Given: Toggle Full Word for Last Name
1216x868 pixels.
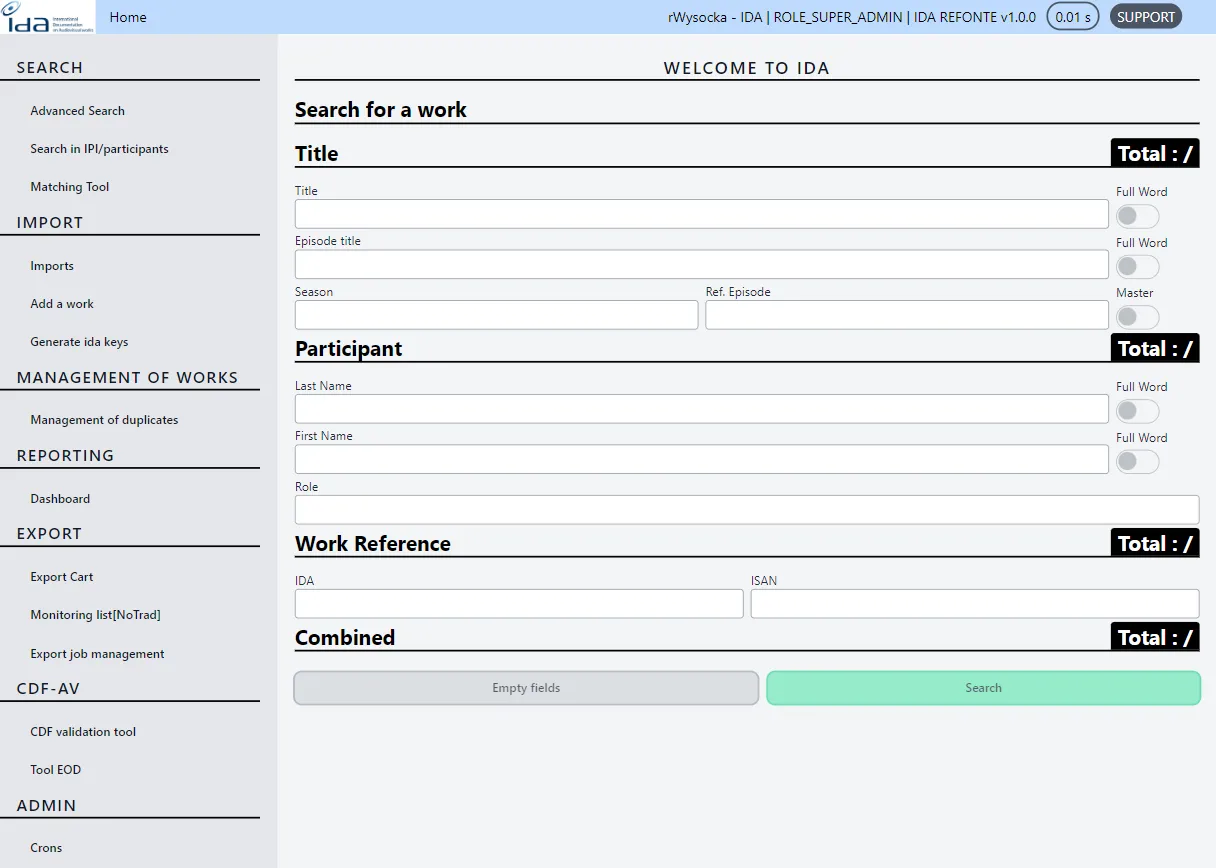Looking at the screenshot, I should (x=1137, y=411).
